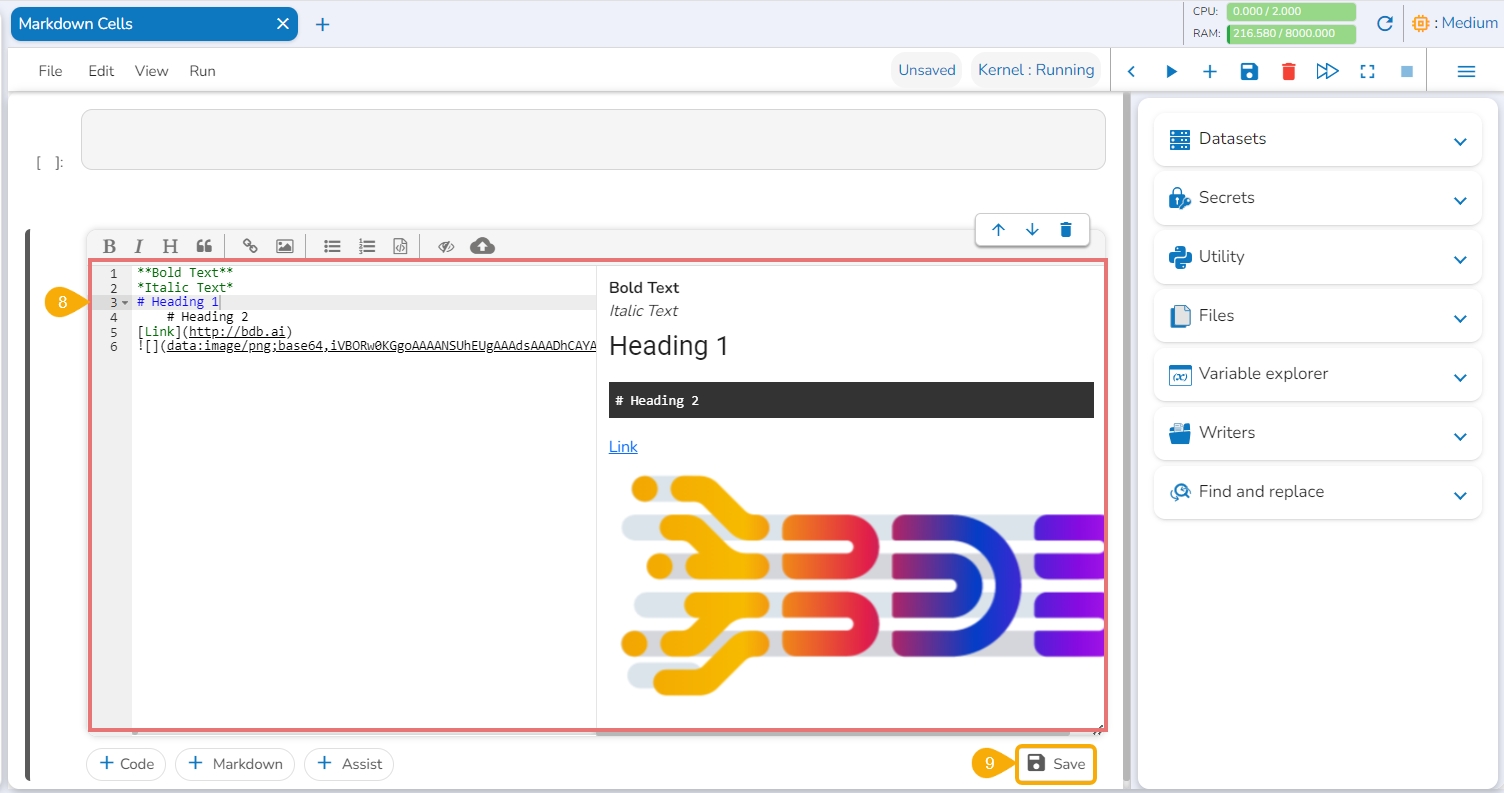The image size is (1504, 793).
Task: Click the RAM usage progress bar
Action: click(1291, 33)
